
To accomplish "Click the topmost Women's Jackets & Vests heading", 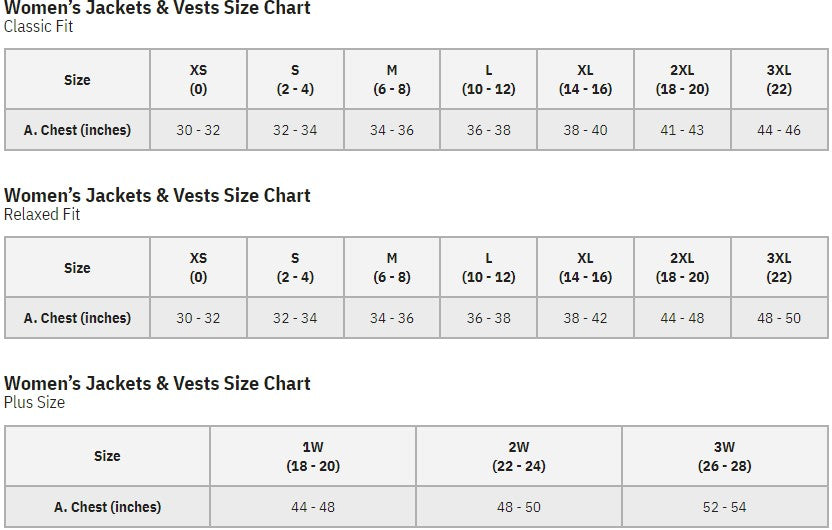I will coord(157,9).
